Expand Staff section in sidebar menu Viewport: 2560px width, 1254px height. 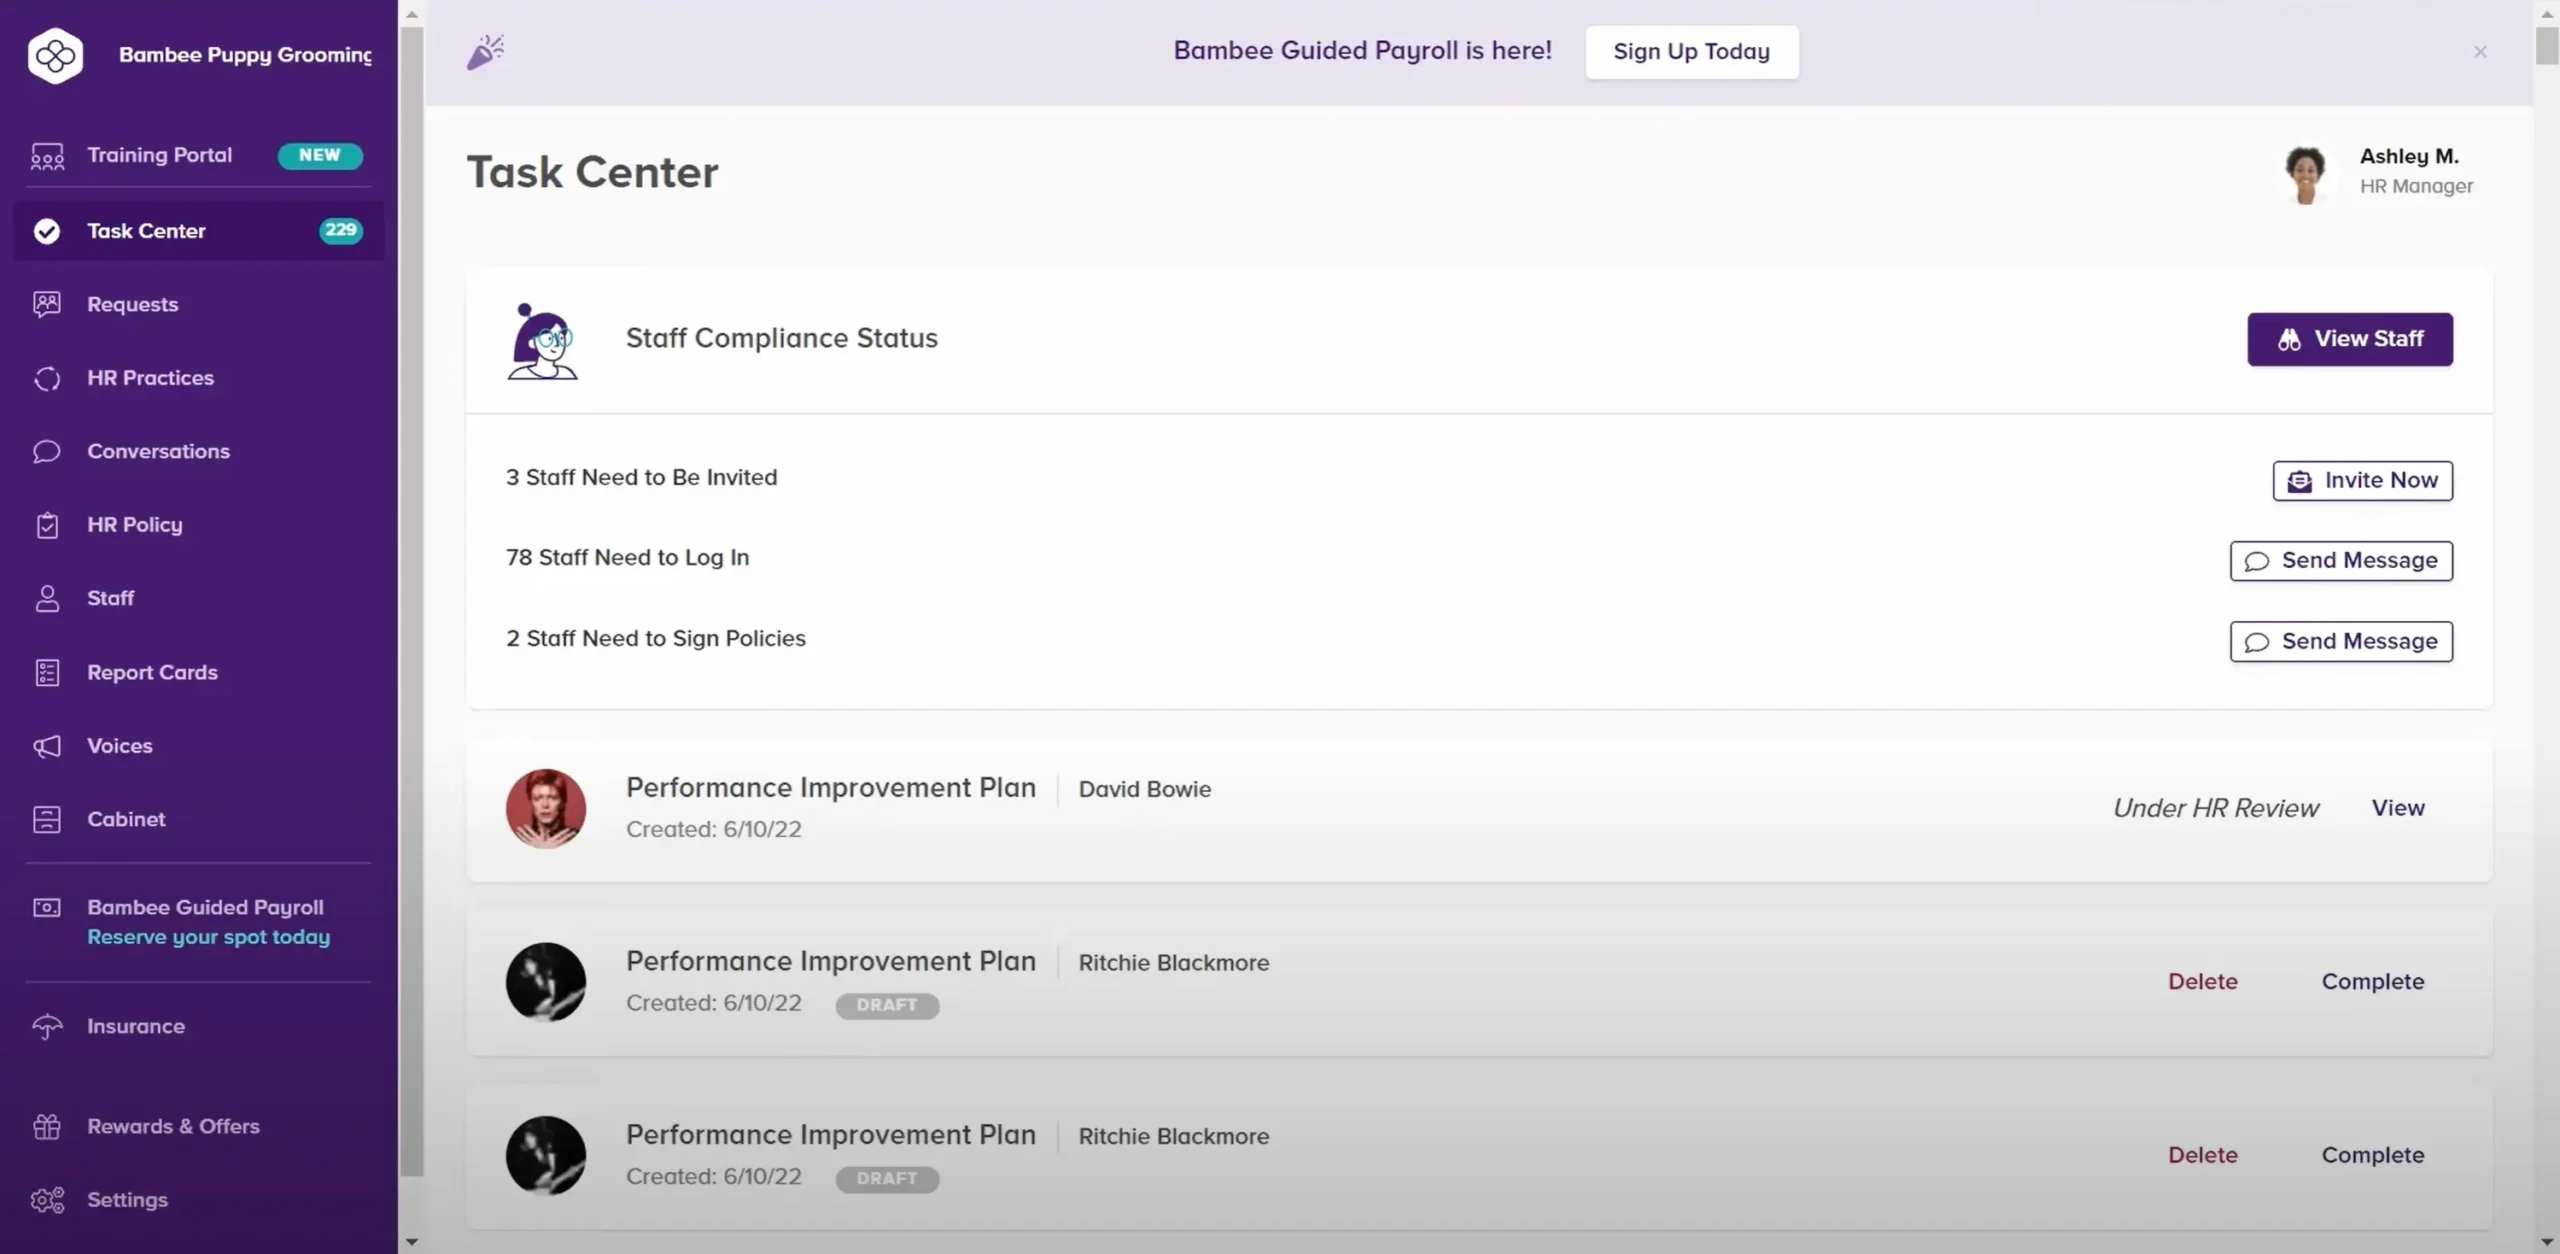coord(109,598)
